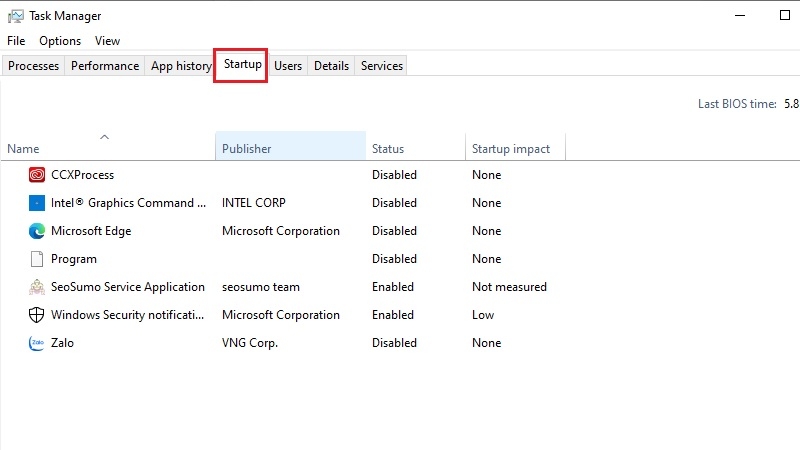800x450 pixels.
Task: Click the Zalo app icon
Action: tap(36, 343)
